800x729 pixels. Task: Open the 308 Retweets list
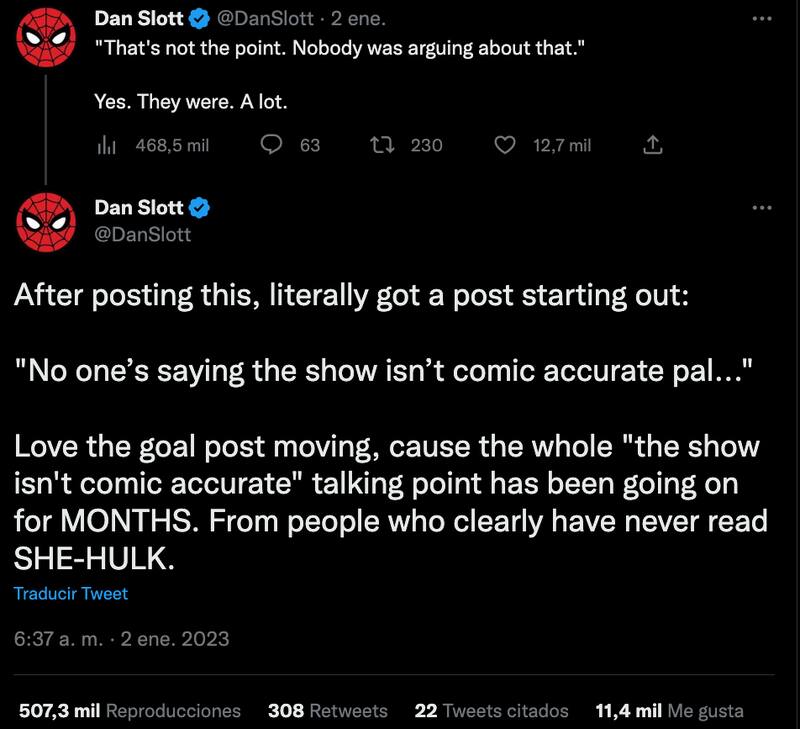click(327, 711)
